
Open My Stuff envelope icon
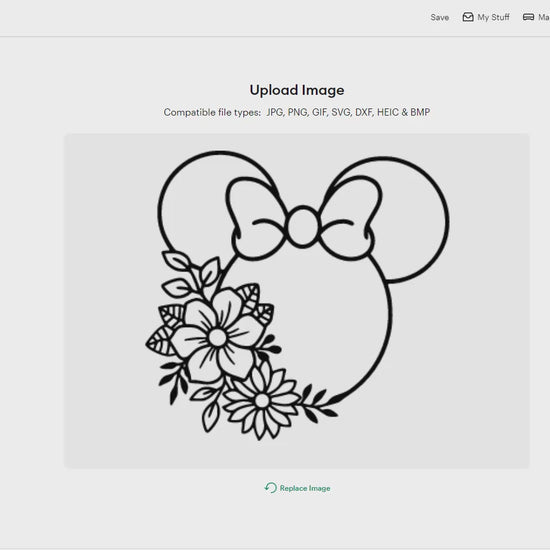click(x=468, y=17)
